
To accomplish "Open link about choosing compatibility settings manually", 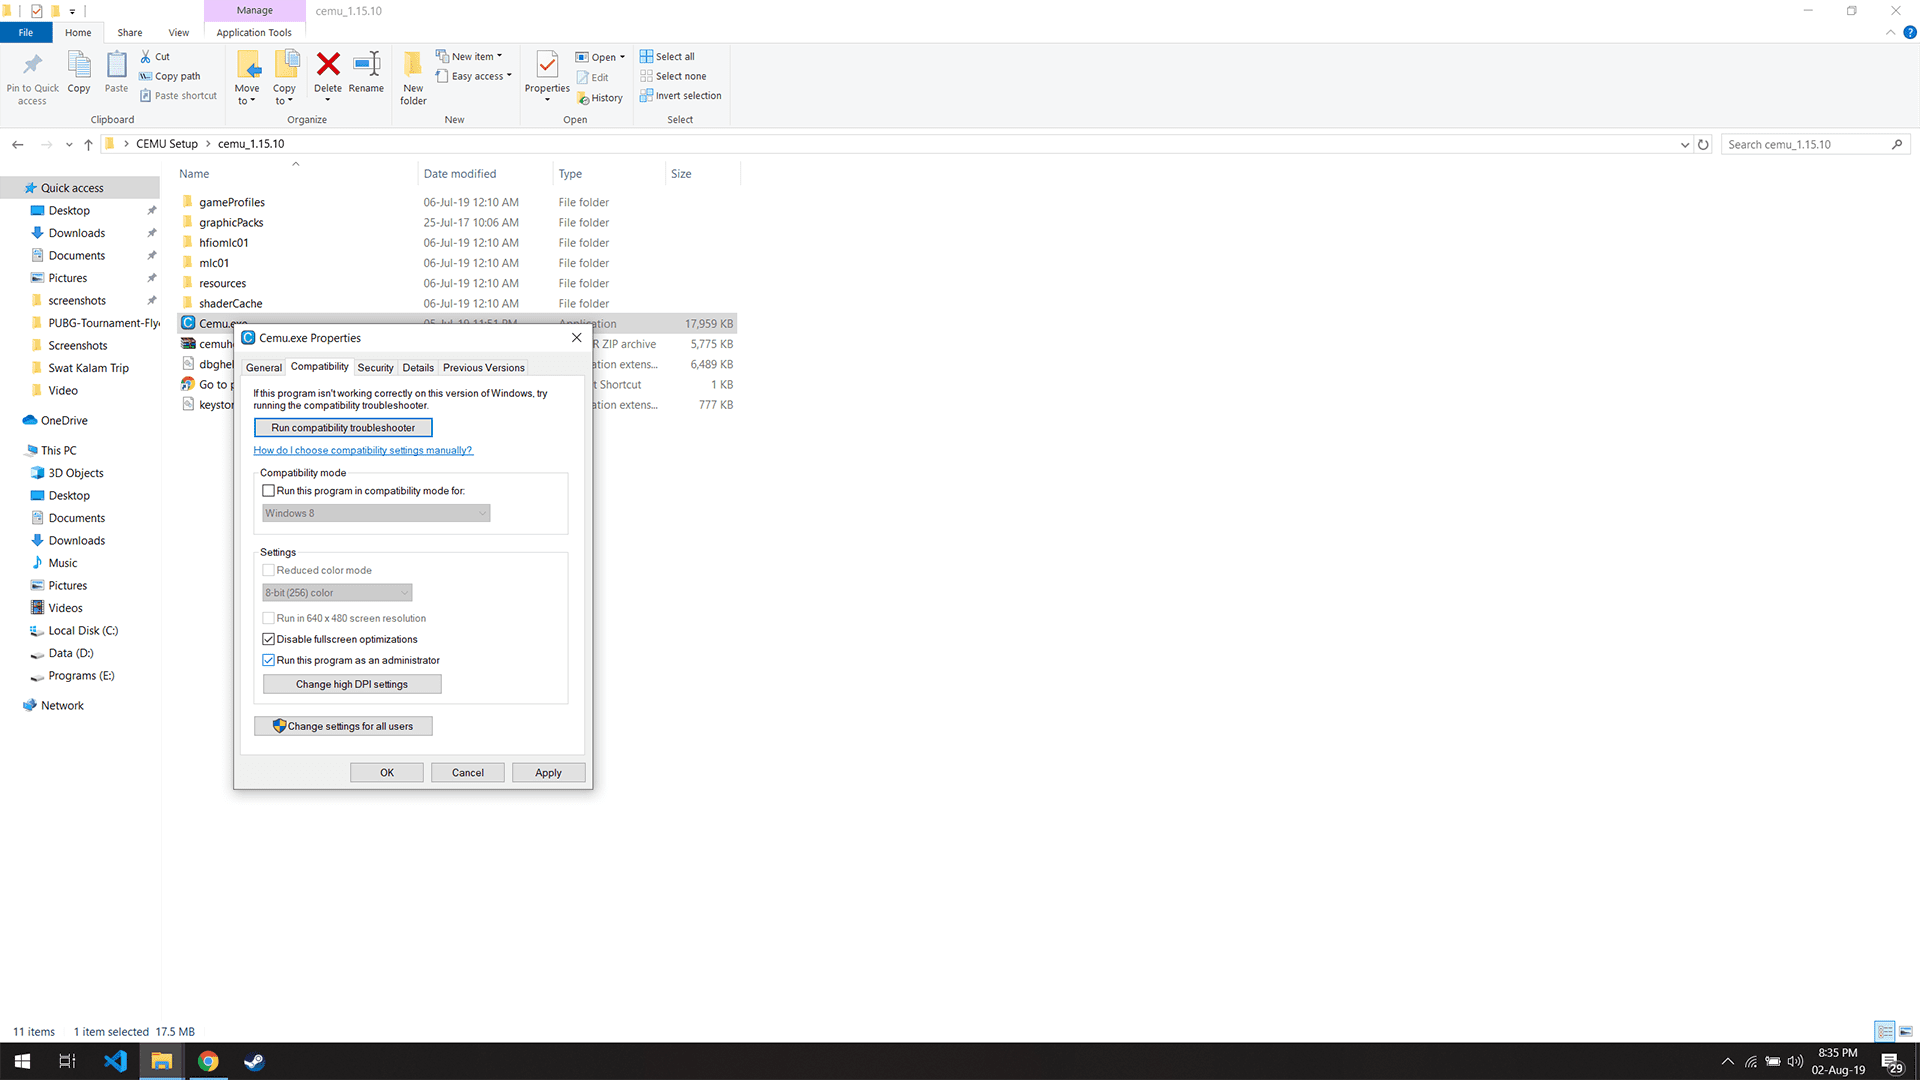I will [x=363, y=450].
